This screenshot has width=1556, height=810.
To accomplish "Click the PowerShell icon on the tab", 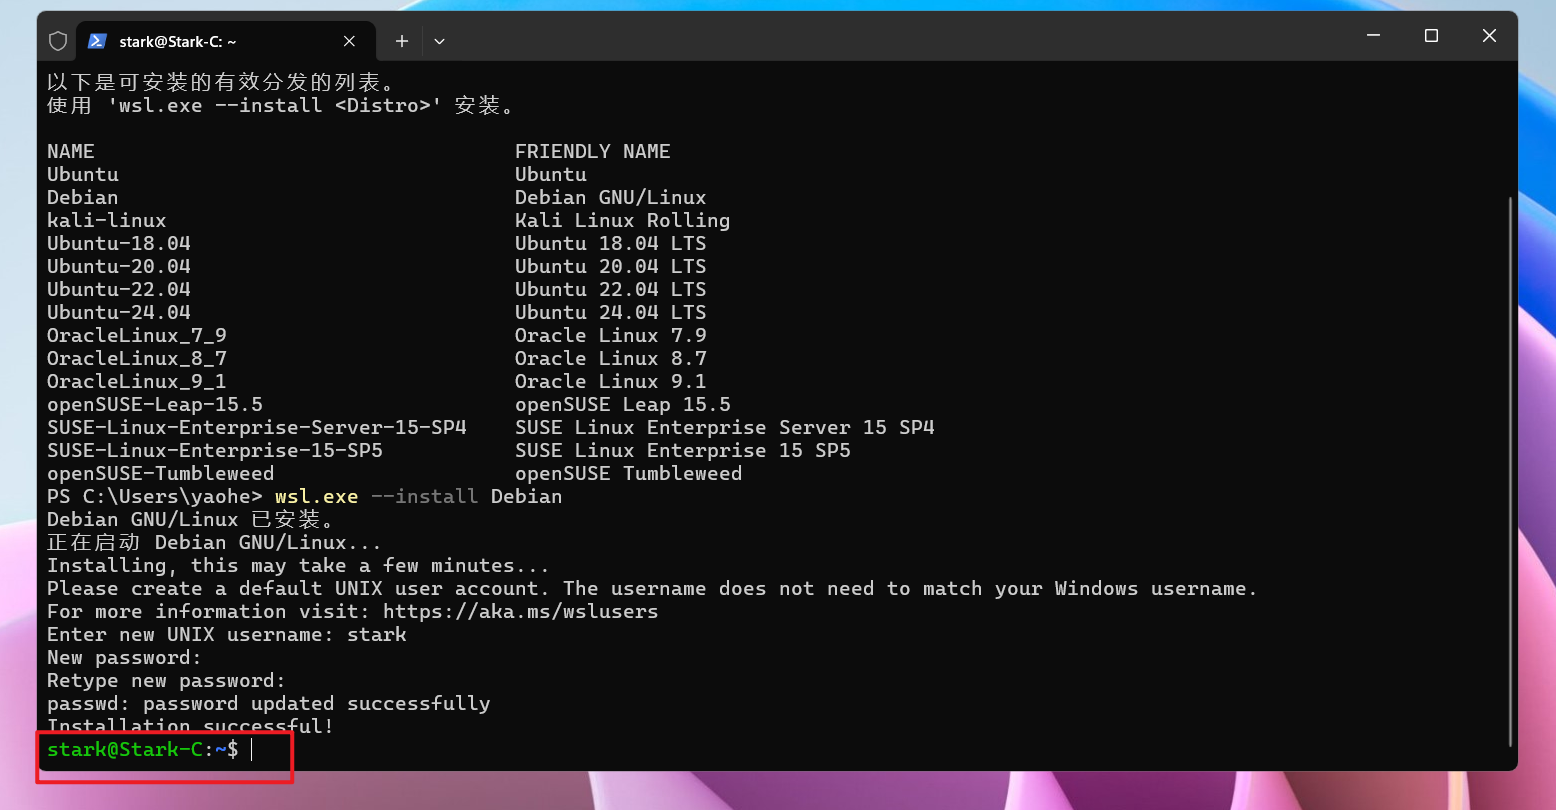I will 97,41.
